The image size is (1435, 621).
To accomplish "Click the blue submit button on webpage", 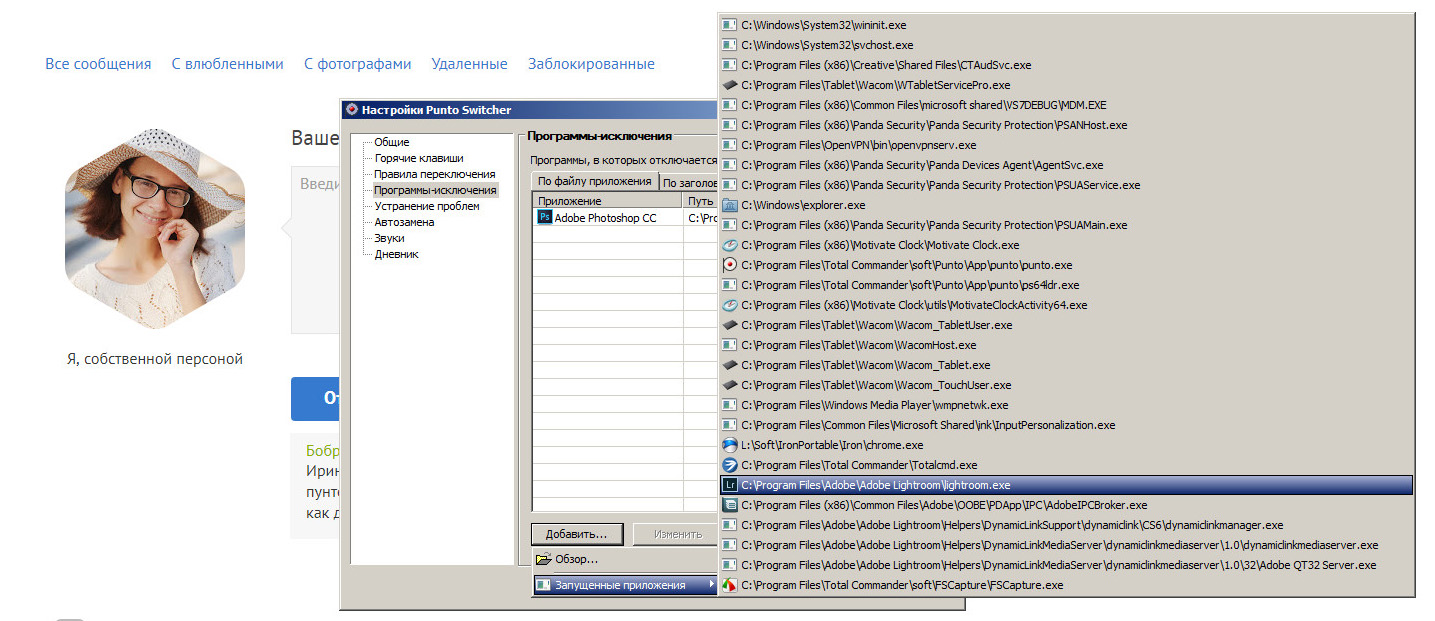I will click(x=316, y=399).
